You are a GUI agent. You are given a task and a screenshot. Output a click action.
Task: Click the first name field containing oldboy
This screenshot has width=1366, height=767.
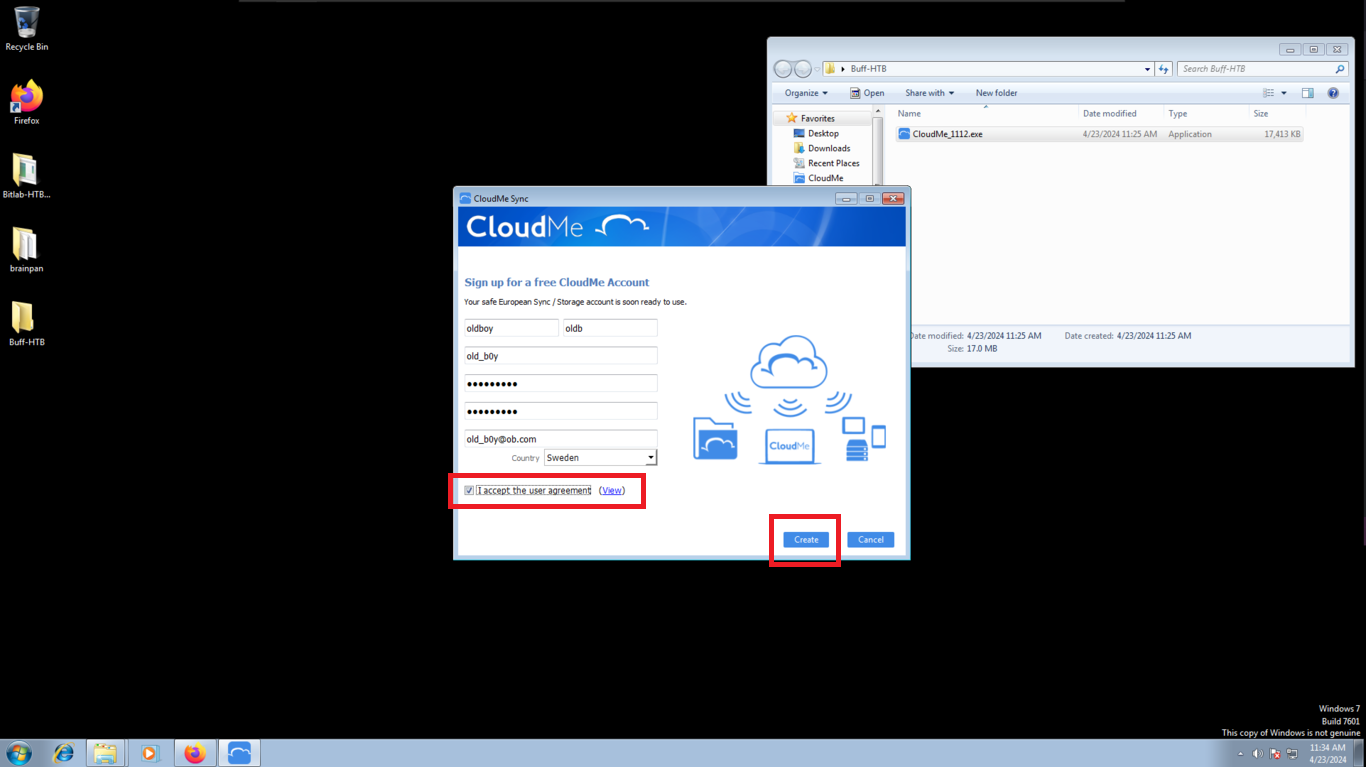[511, 328]
